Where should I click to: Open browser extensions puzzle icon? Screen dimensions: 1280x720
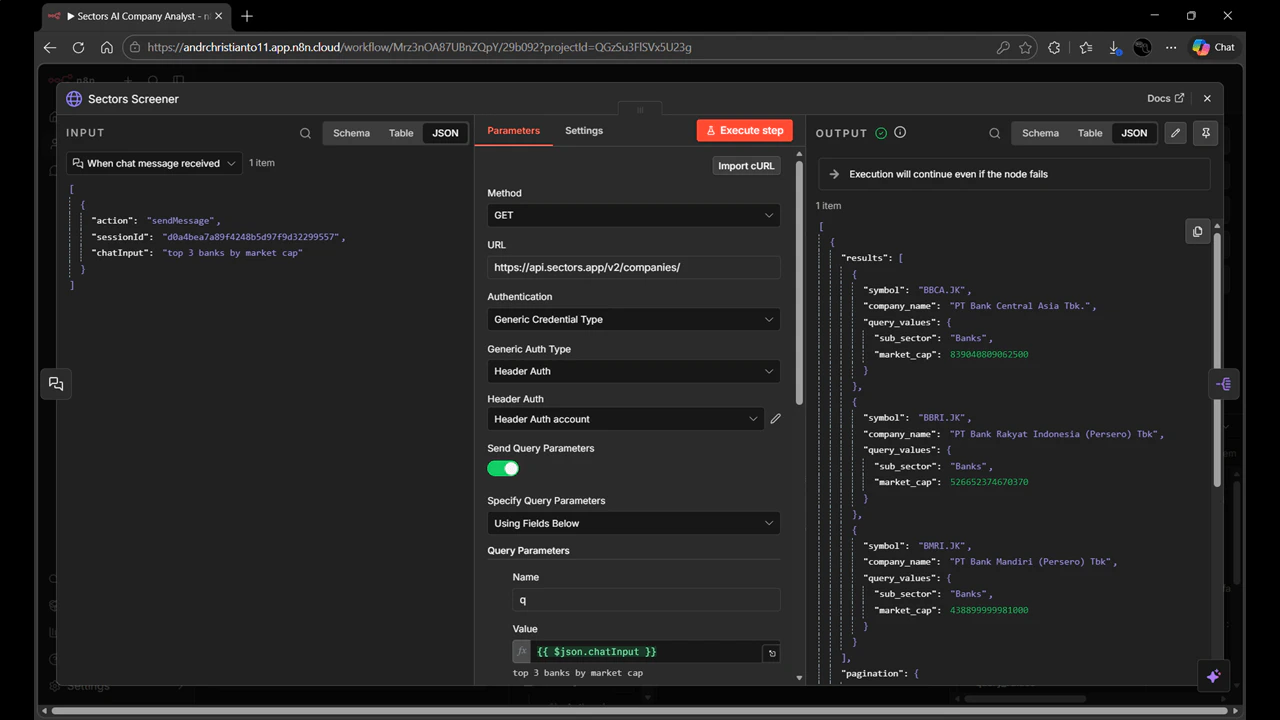click(1054, 47)
